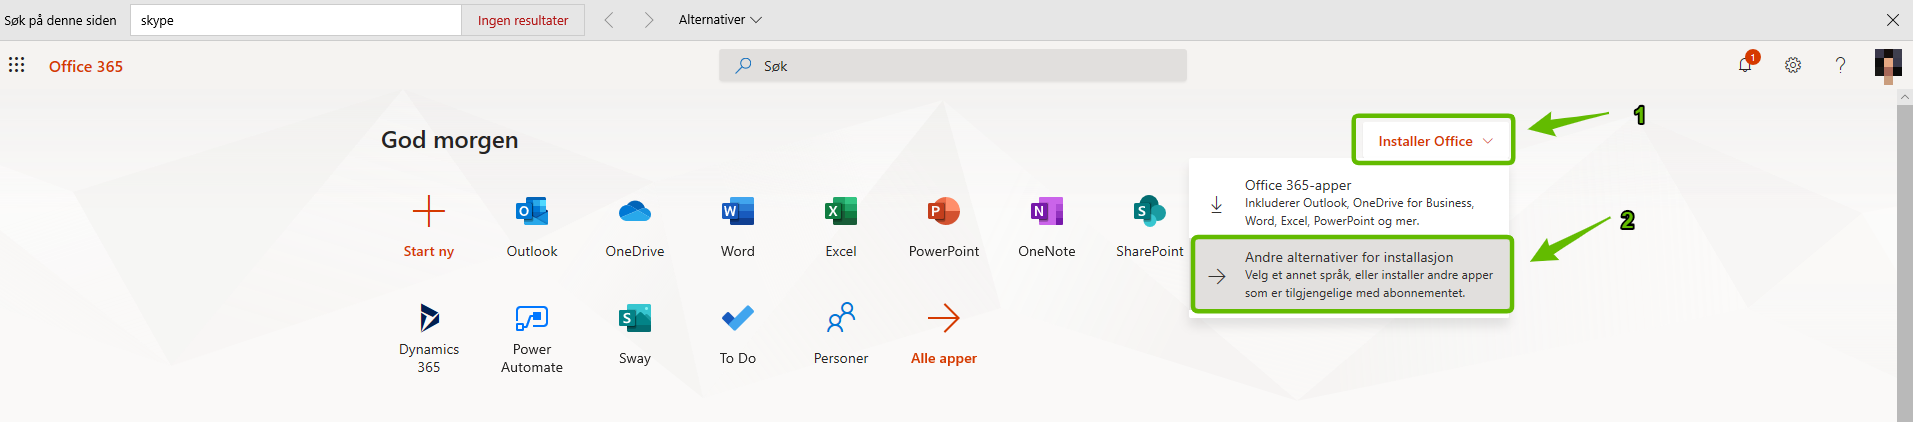The width and height of the screenshot is (1913, 422).
Task: Launch Excel from the app list
Action: point(841,228)
